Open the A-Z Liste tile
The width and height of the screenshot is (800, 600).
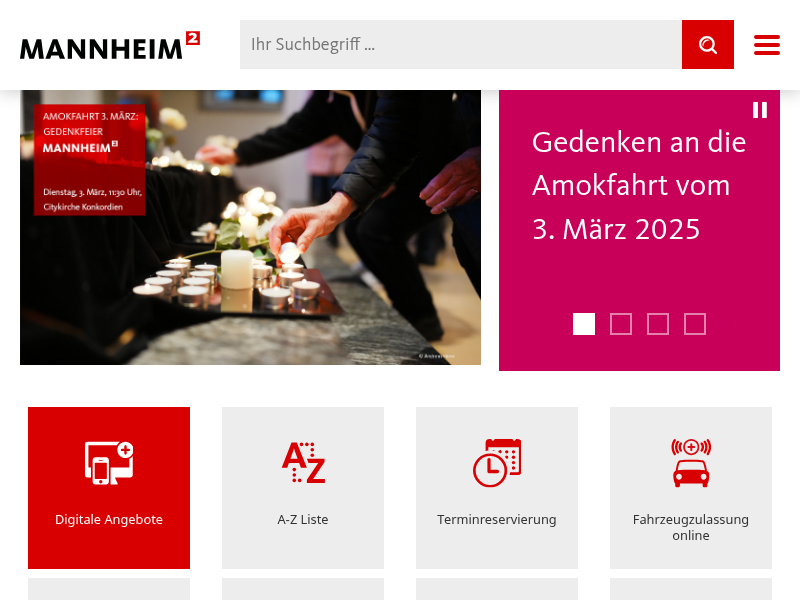pyautogui.click(x=303, y=488)
